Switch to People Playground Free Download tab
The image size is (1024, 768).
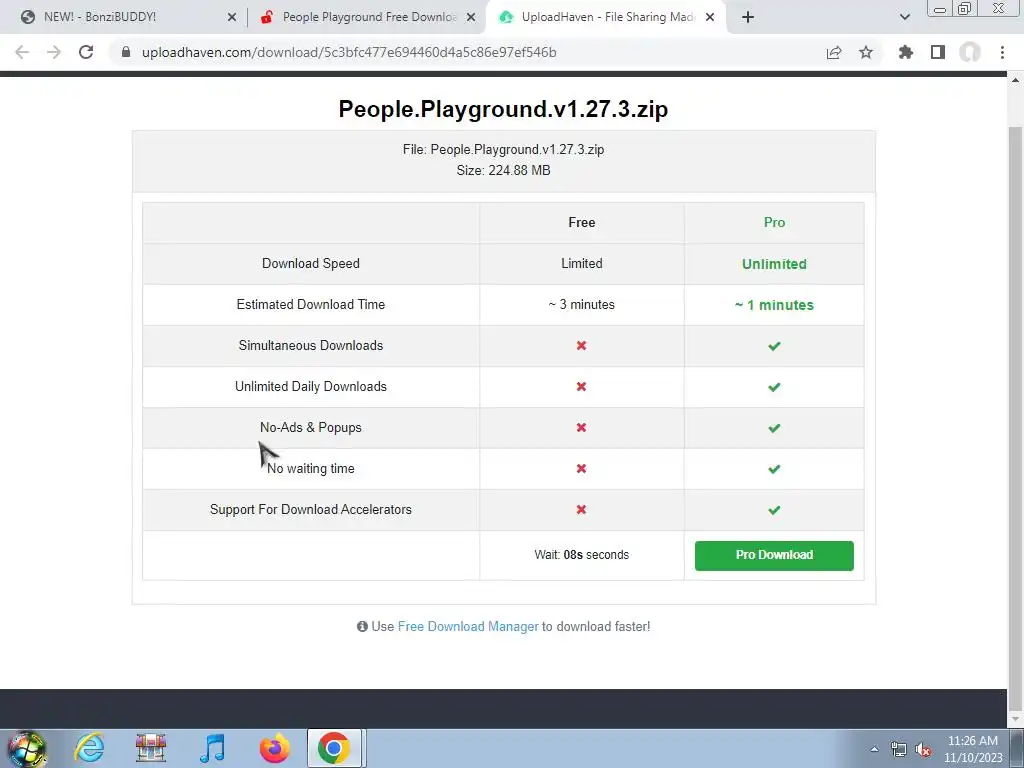(368, 17)
